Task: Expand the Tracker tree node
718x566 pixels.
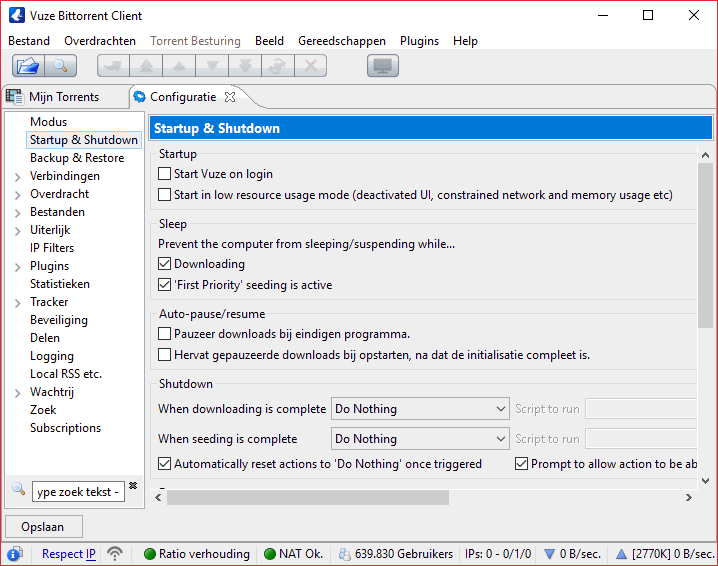Action: click(17, 303)
